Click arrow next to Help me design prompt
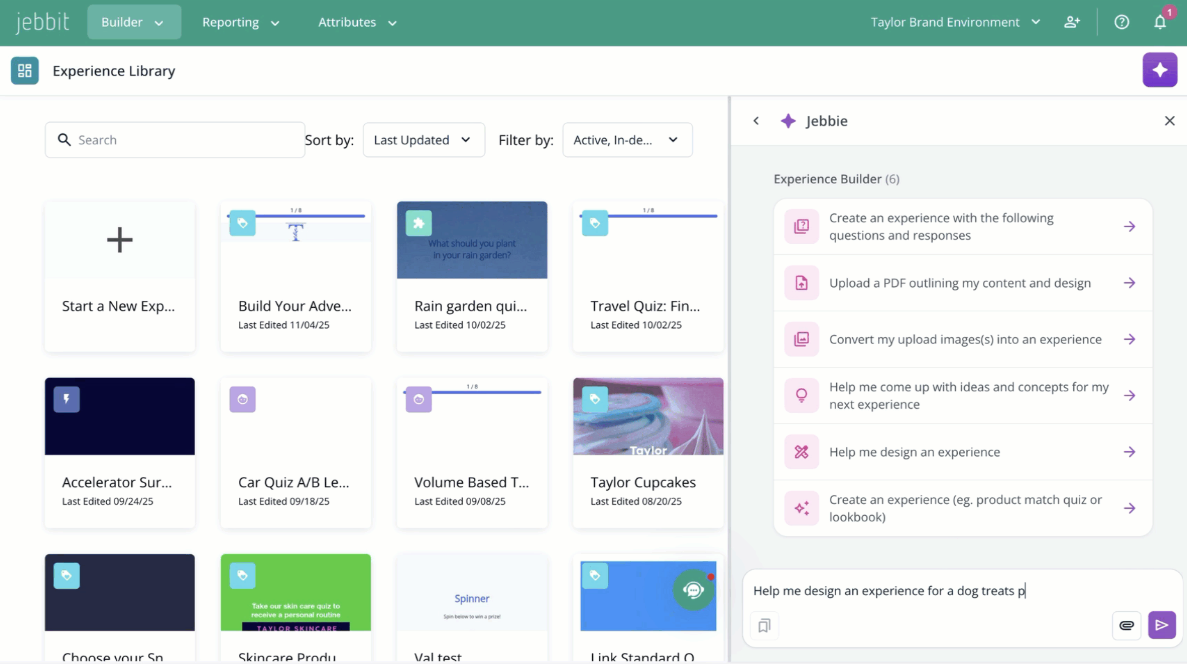1187x666 pixels. coord(1129,452)
